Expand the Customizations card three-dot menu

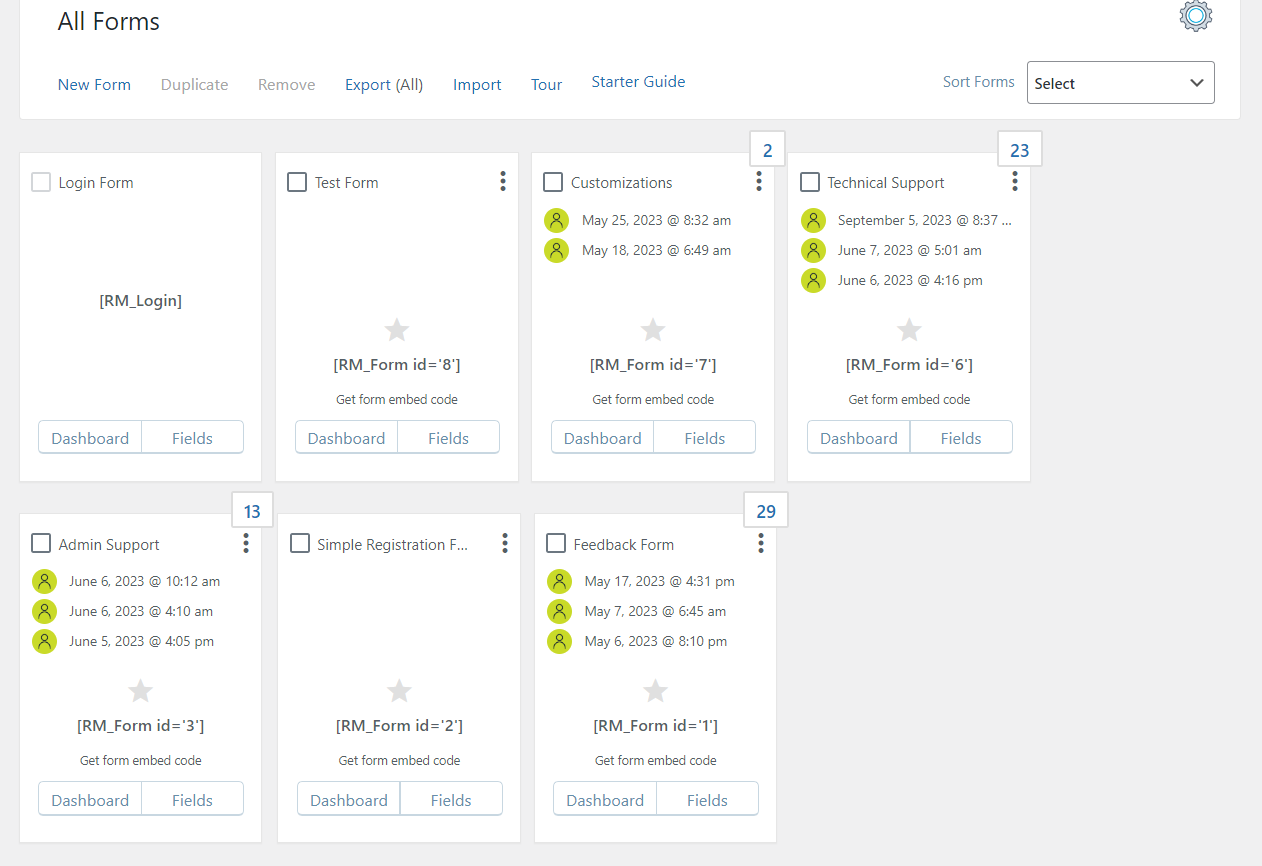(x=759, y=181)
